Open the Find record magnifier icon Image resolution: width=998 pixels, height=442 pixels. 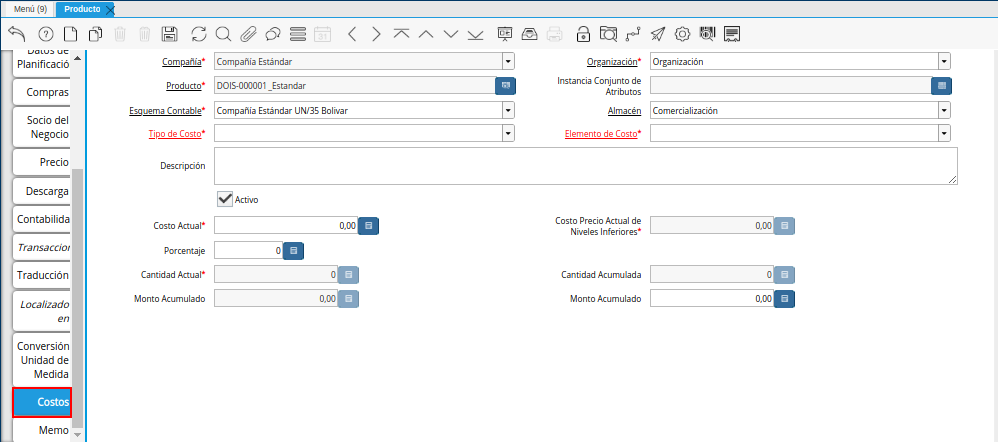[x=223, y=34]
